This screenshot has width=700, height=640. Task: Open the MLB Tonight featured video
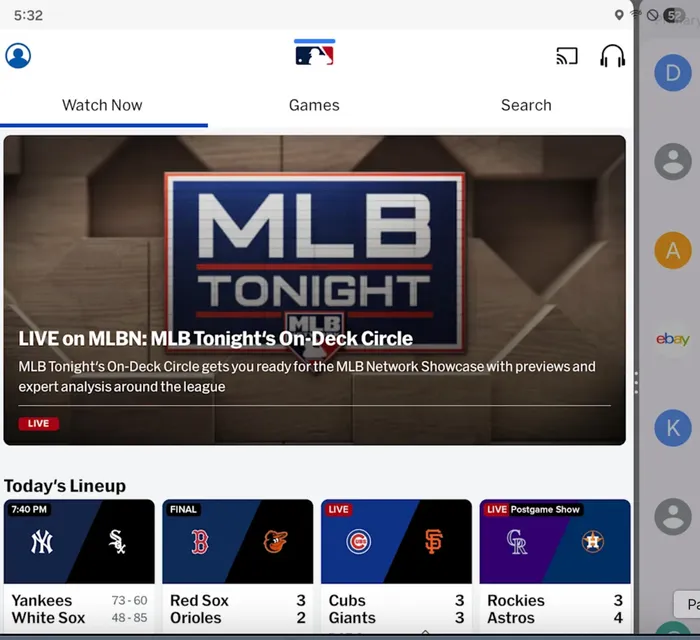pyautogui.click(x=315, y=290)
